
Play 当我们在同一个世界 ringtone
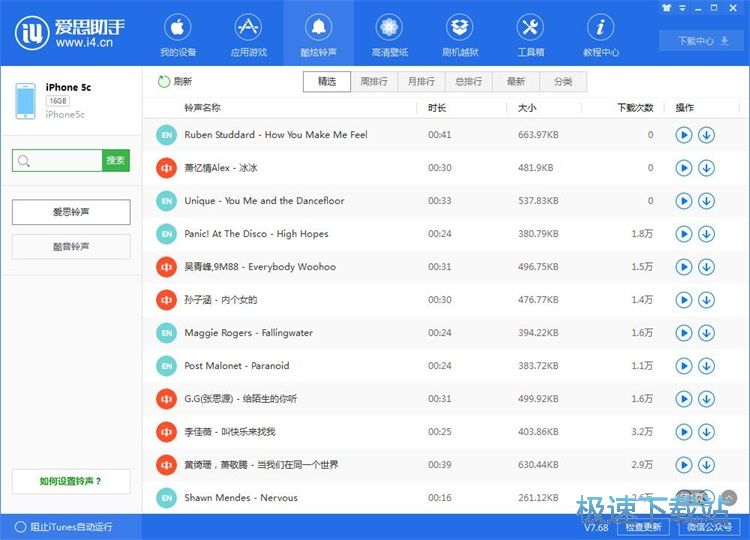coord(684,465)
